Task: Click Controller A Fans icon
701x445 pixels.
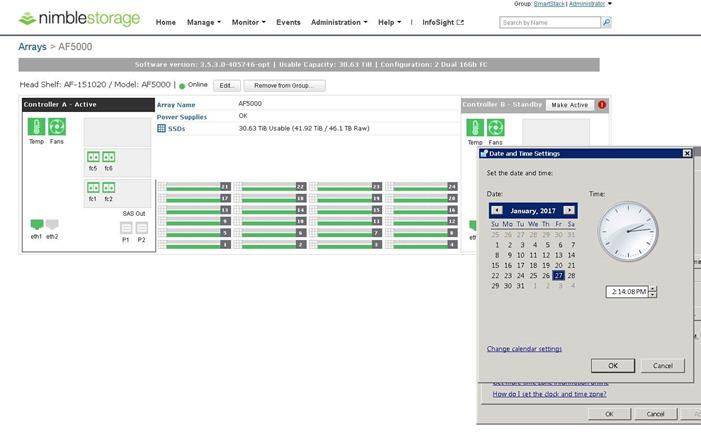Action: [57, 127]
